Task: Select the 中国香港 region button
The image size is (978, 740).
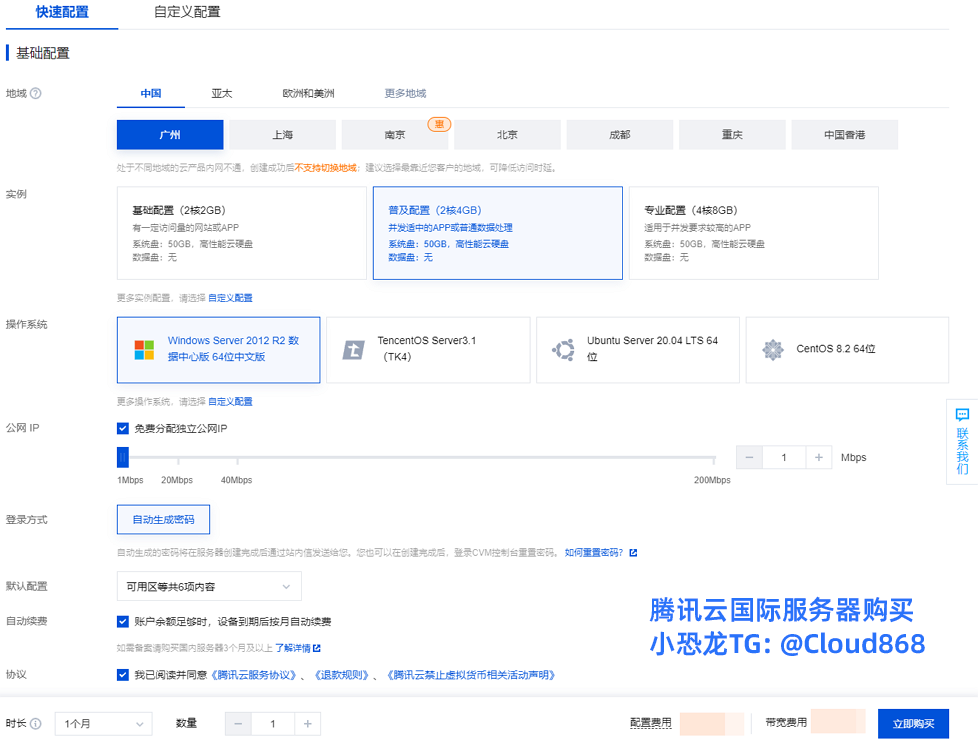Action: [845, 135]
